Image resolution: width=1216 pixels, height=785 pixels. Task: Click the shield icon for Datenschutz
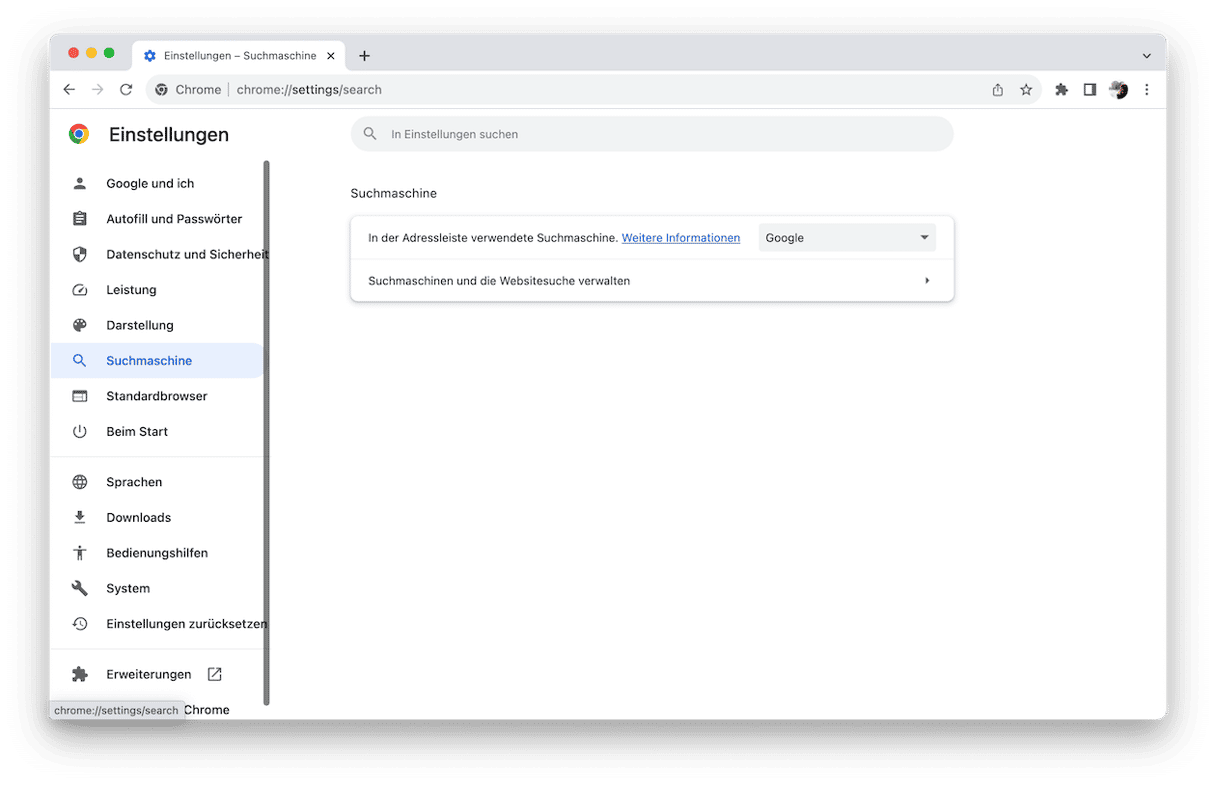tap(80, 255)
